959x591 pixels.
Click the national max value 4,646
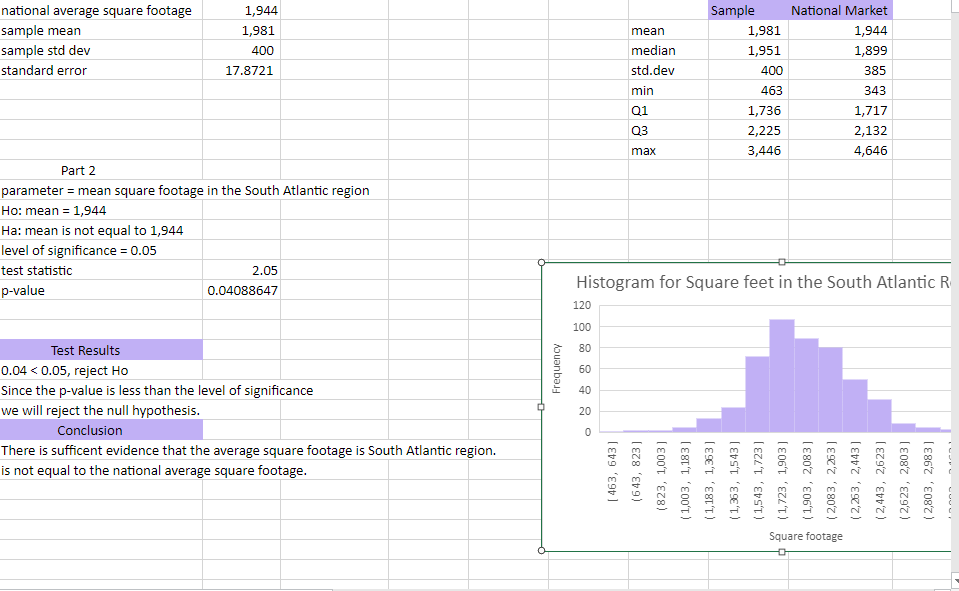(x=840, y=151)
